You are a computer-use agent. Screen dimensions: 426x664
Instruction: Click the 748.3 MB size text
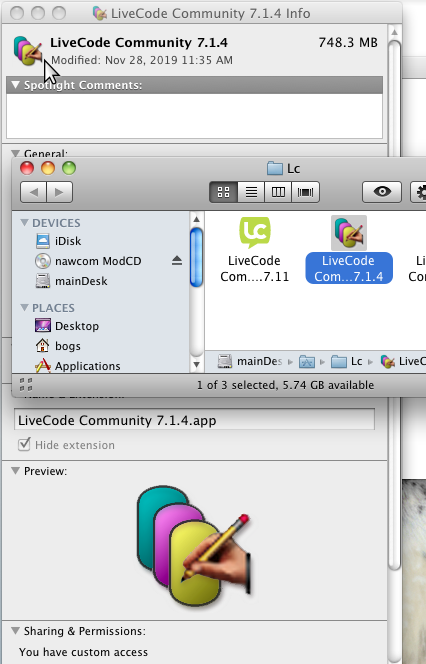[x=348, y=42]
